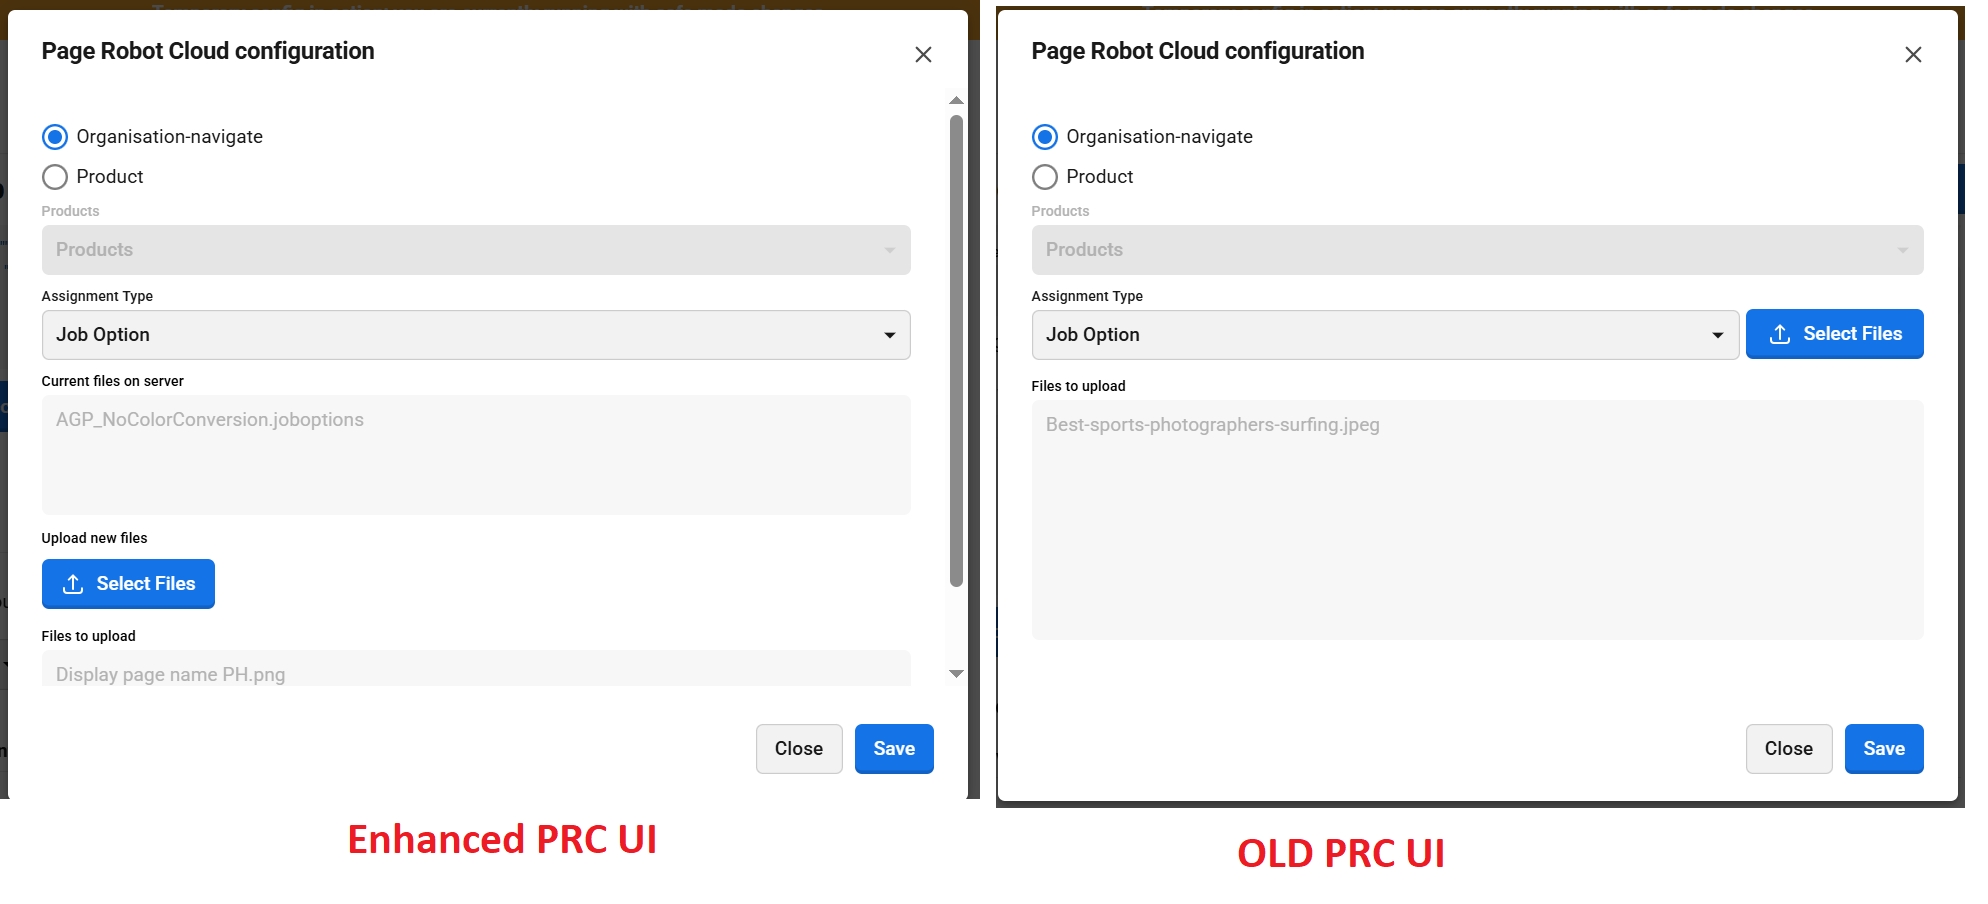The image size is (1988, 904).
Task: Open Products dropdown in Enhanced PRC dialog
Action: pos(475,250)
